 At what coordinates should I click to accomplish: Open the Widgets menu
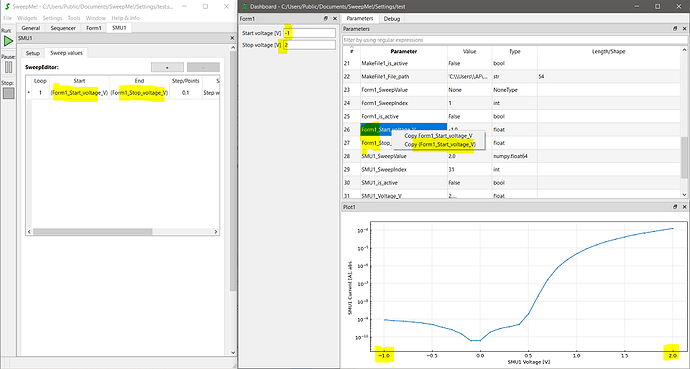[27, 18]
